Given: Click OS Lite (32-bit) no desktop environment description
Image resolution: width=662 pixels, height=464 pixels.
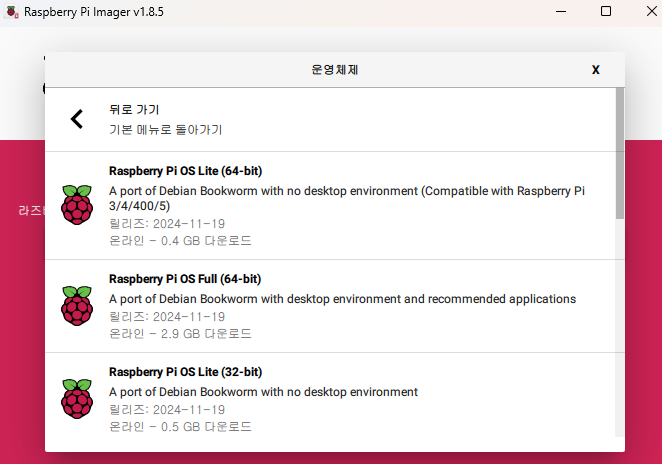Looking at the screenshot, I should click(x=263, y=392).
